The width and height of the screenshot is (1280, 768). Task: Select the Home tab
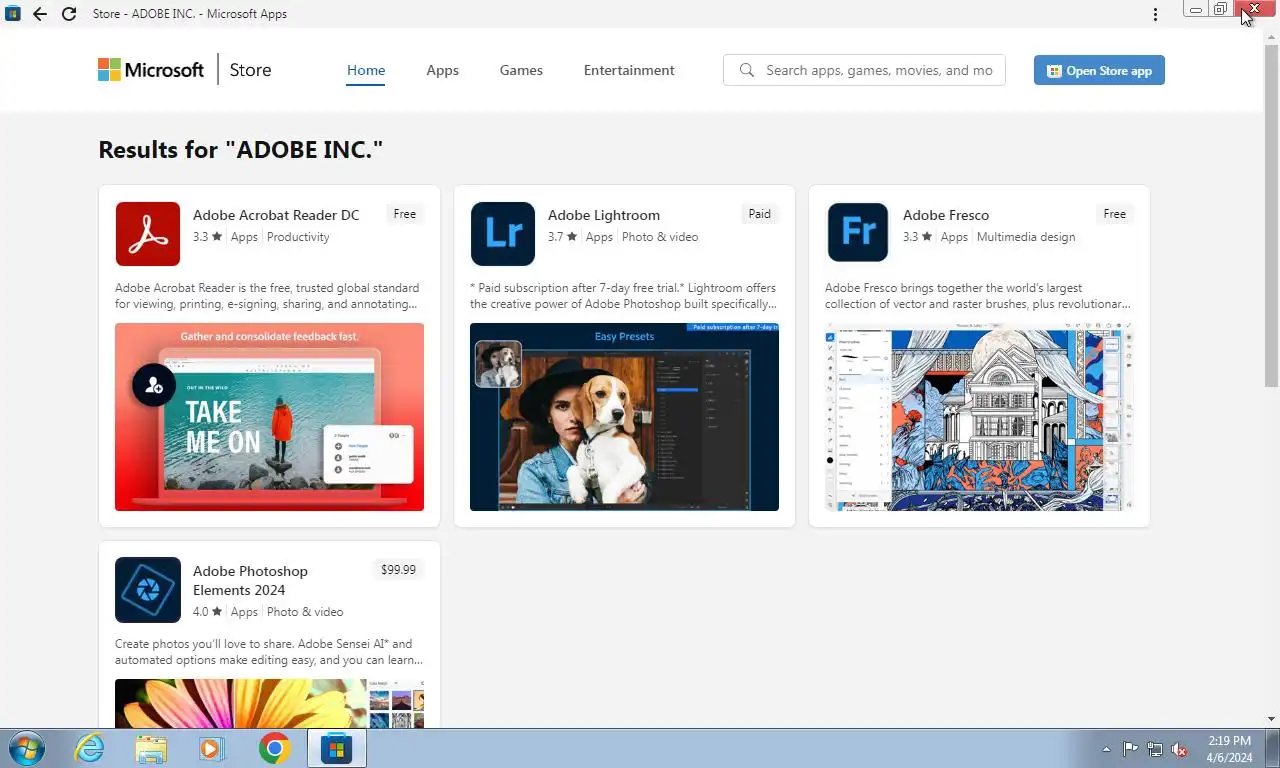tap(366, 70)
